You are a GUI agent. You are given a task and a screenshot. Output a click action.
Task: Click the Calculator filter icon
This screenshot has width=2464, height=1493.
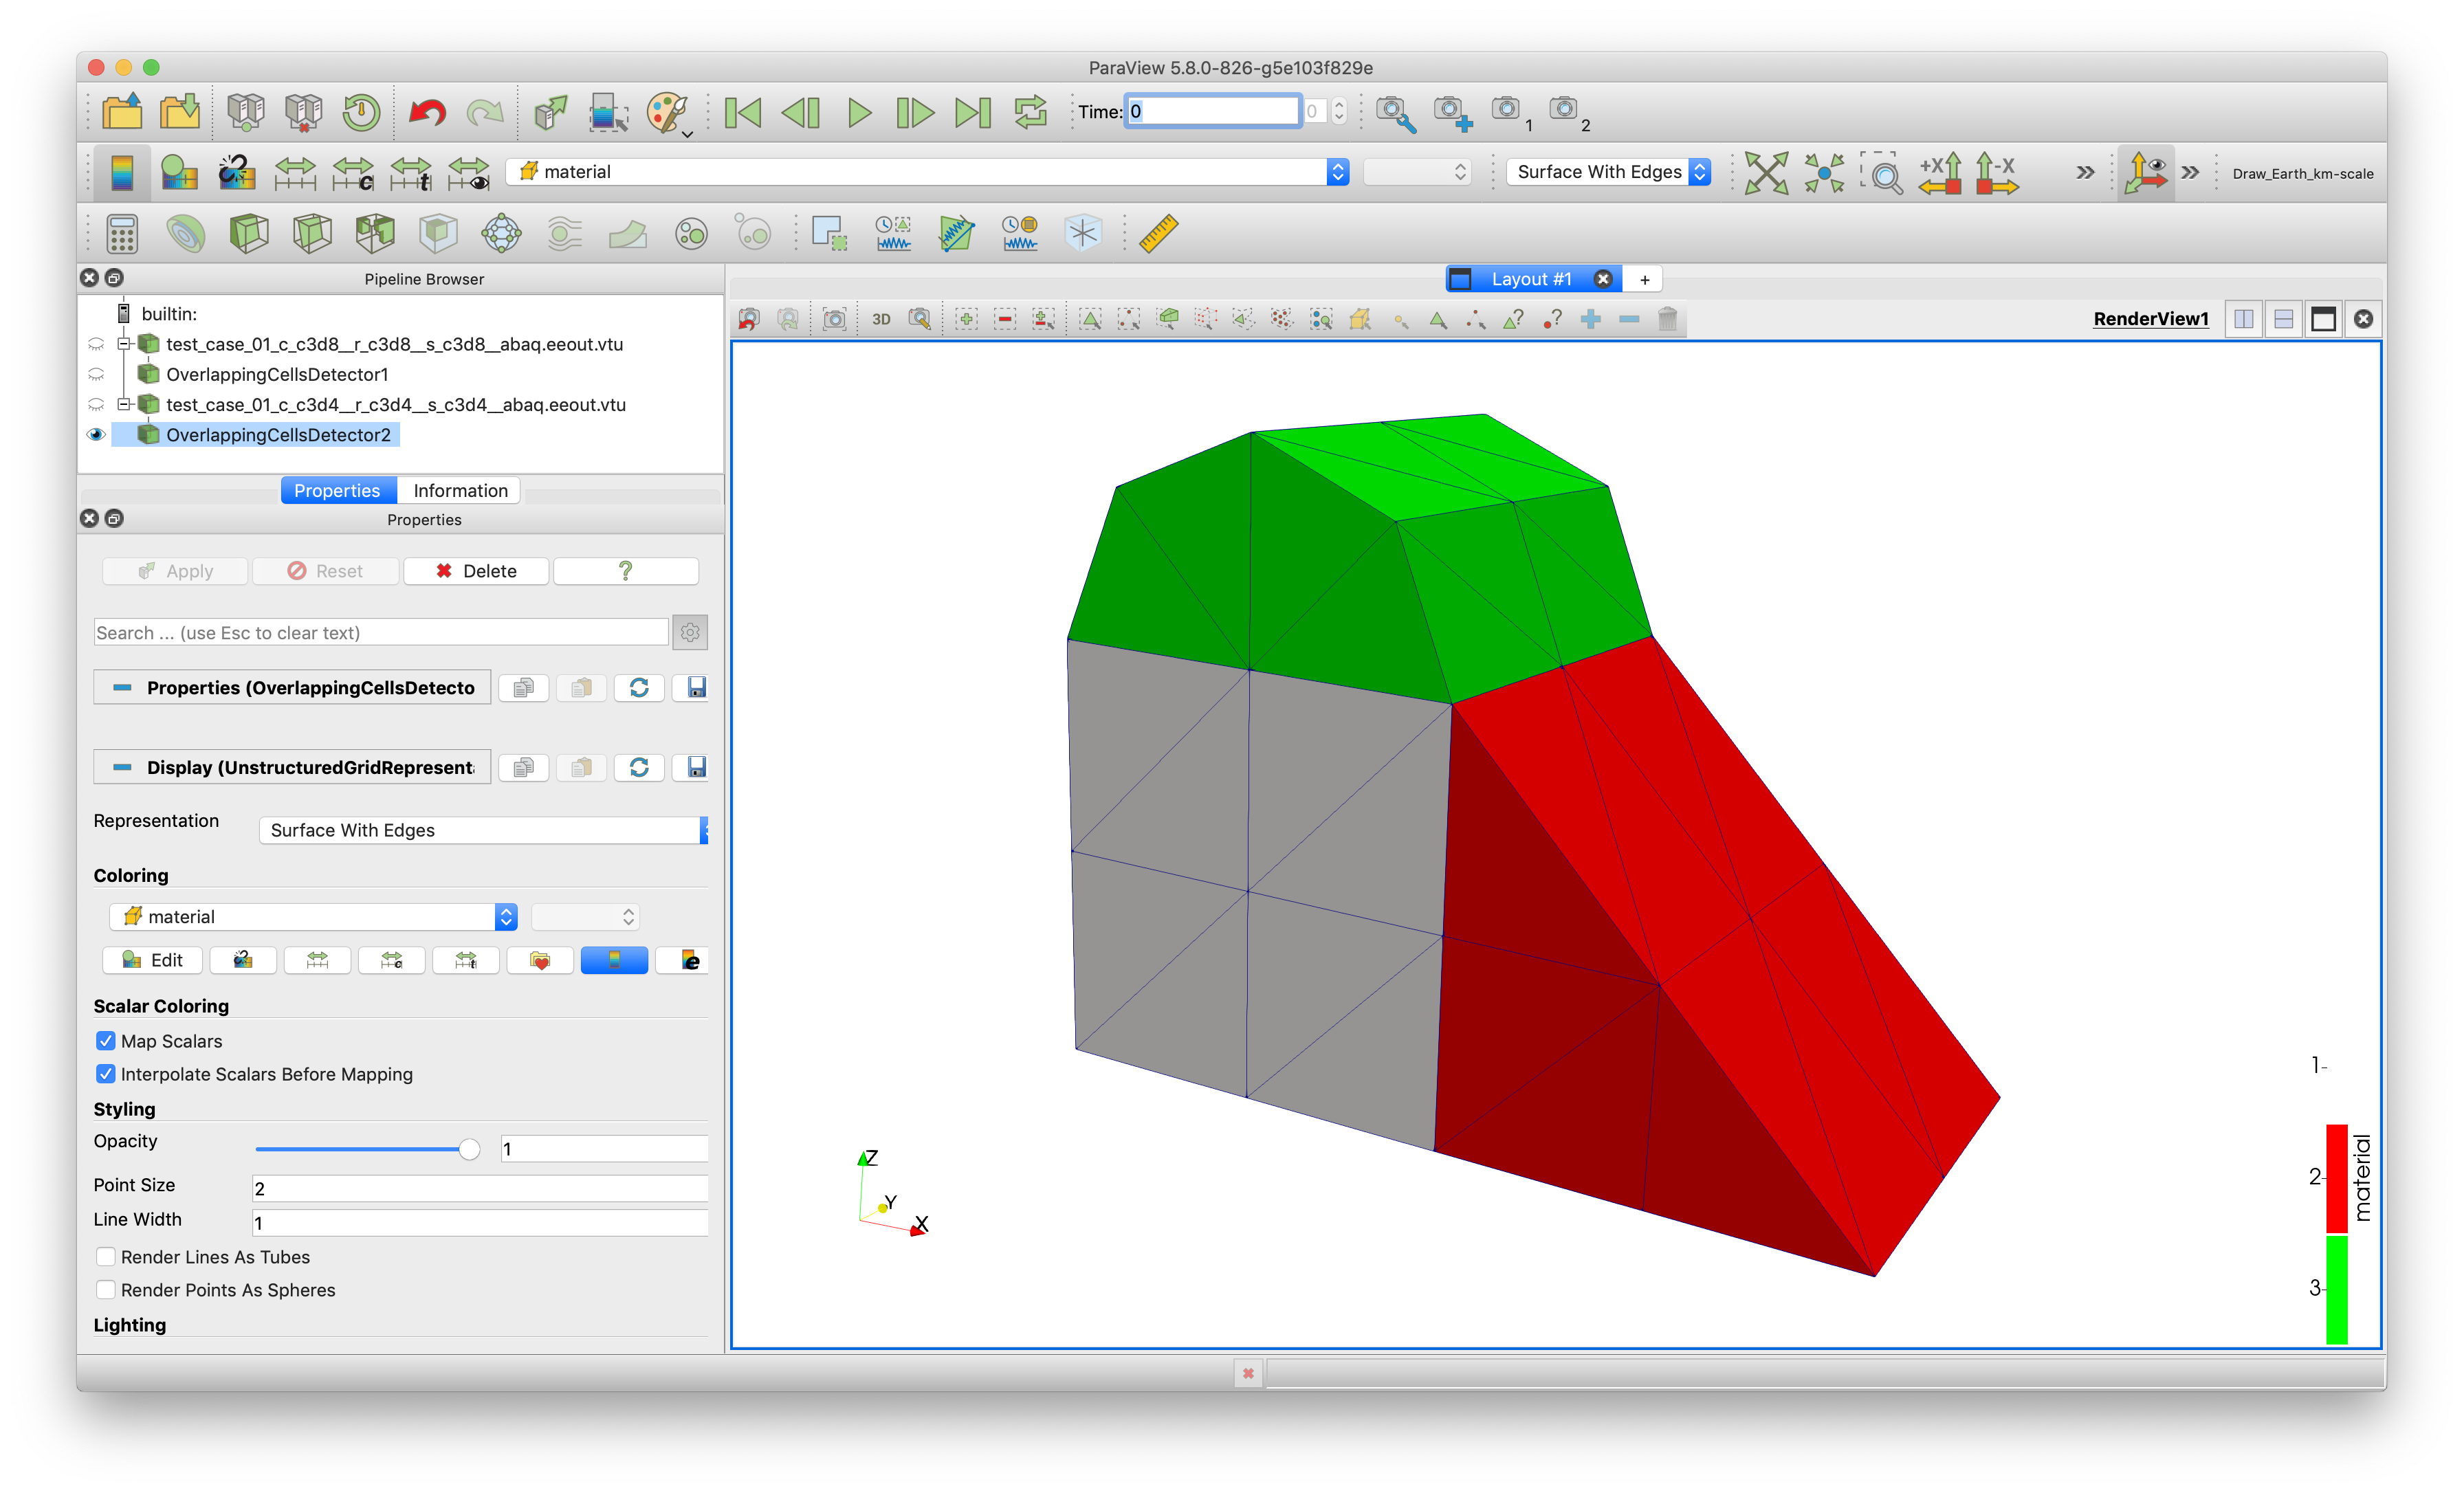[x=122, y=234]
